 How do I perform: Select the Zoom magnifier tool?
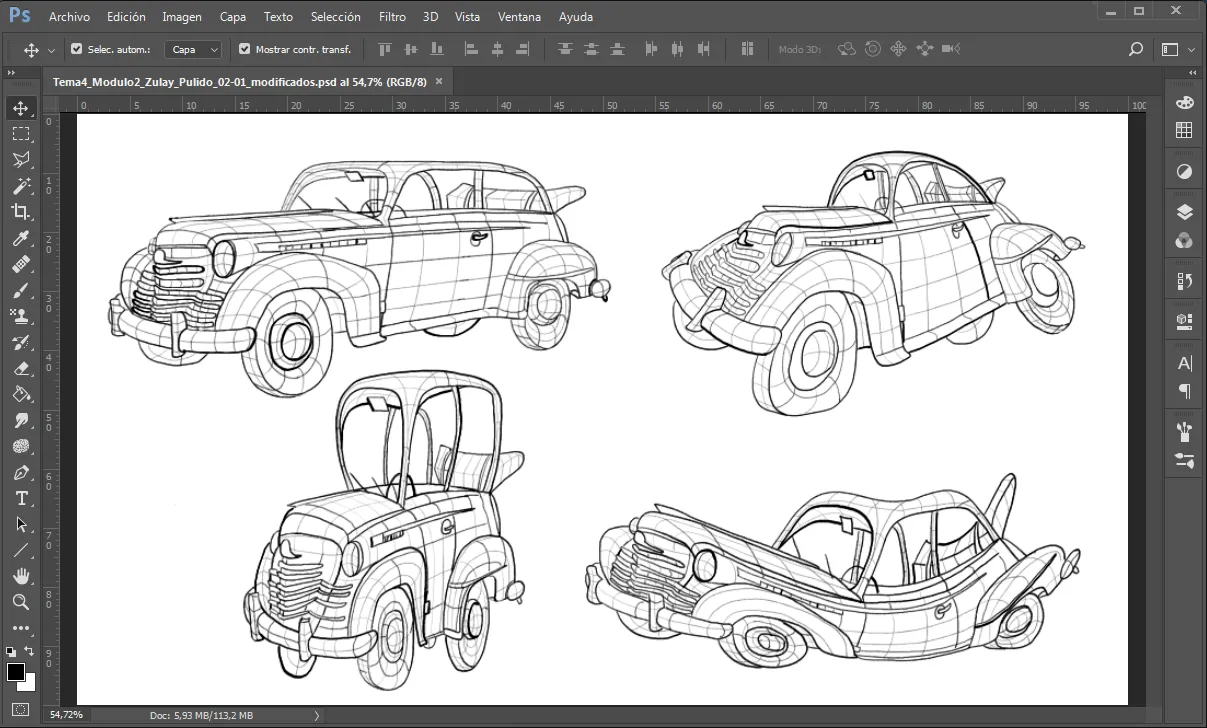(x=20, y=602)
